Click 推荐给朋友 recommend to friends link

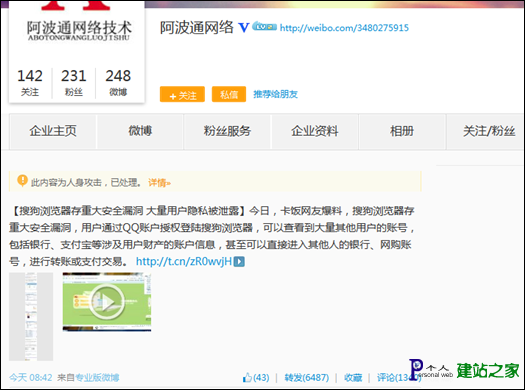[x=275, y=94]
